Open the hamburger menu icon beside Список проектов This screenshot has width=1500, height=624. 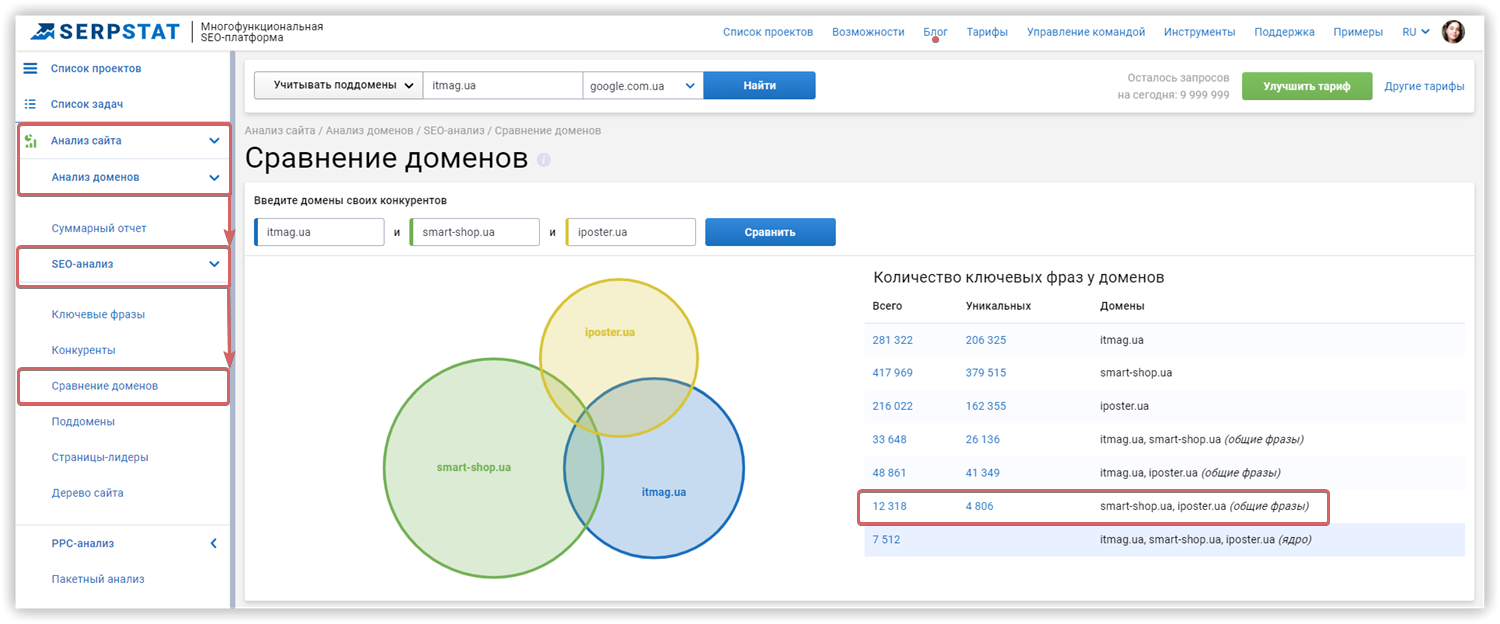(x=30, y=68)
